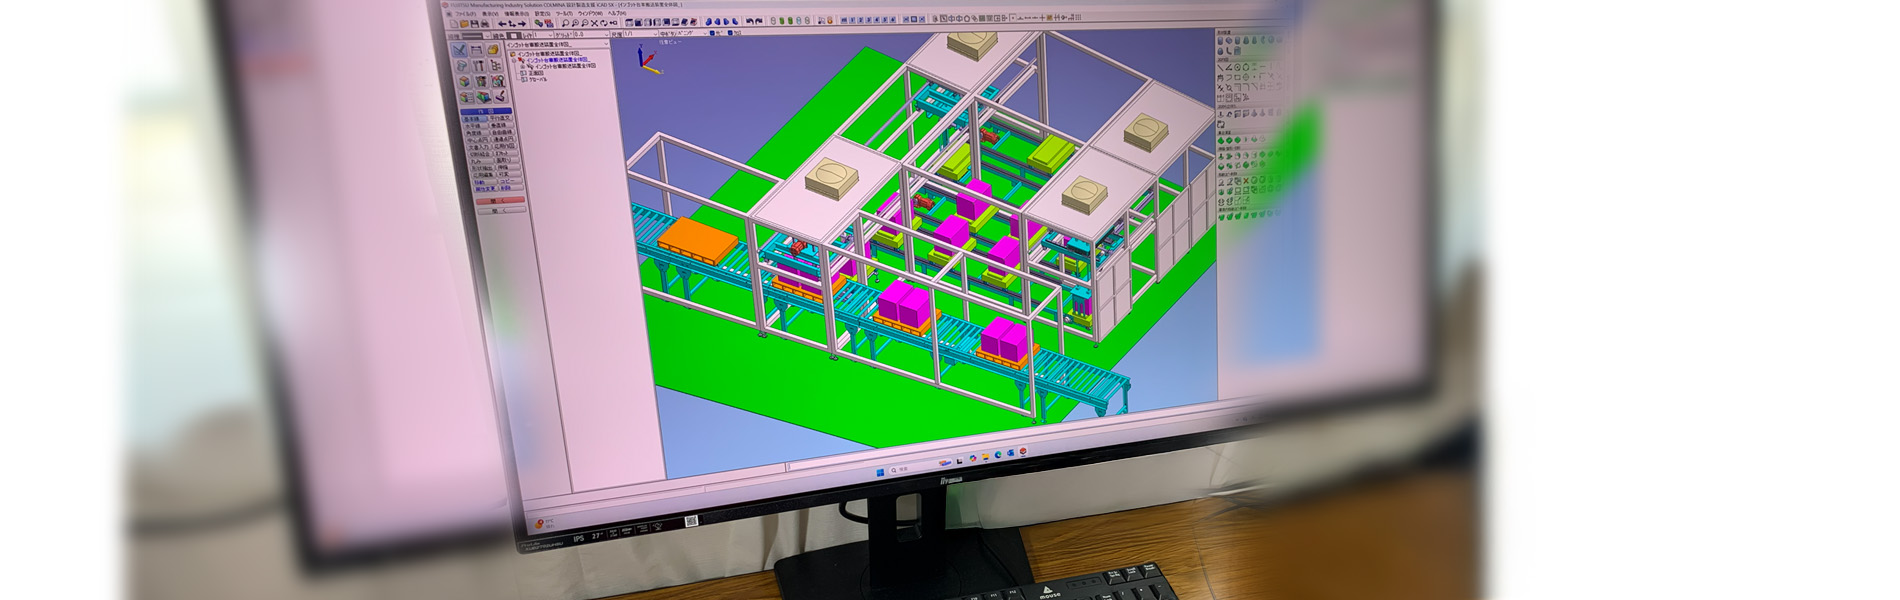This screenshot has width=1900, height=600.
Task: Toggle the second blue checkbox in options bar
Action: coord(730,33)
